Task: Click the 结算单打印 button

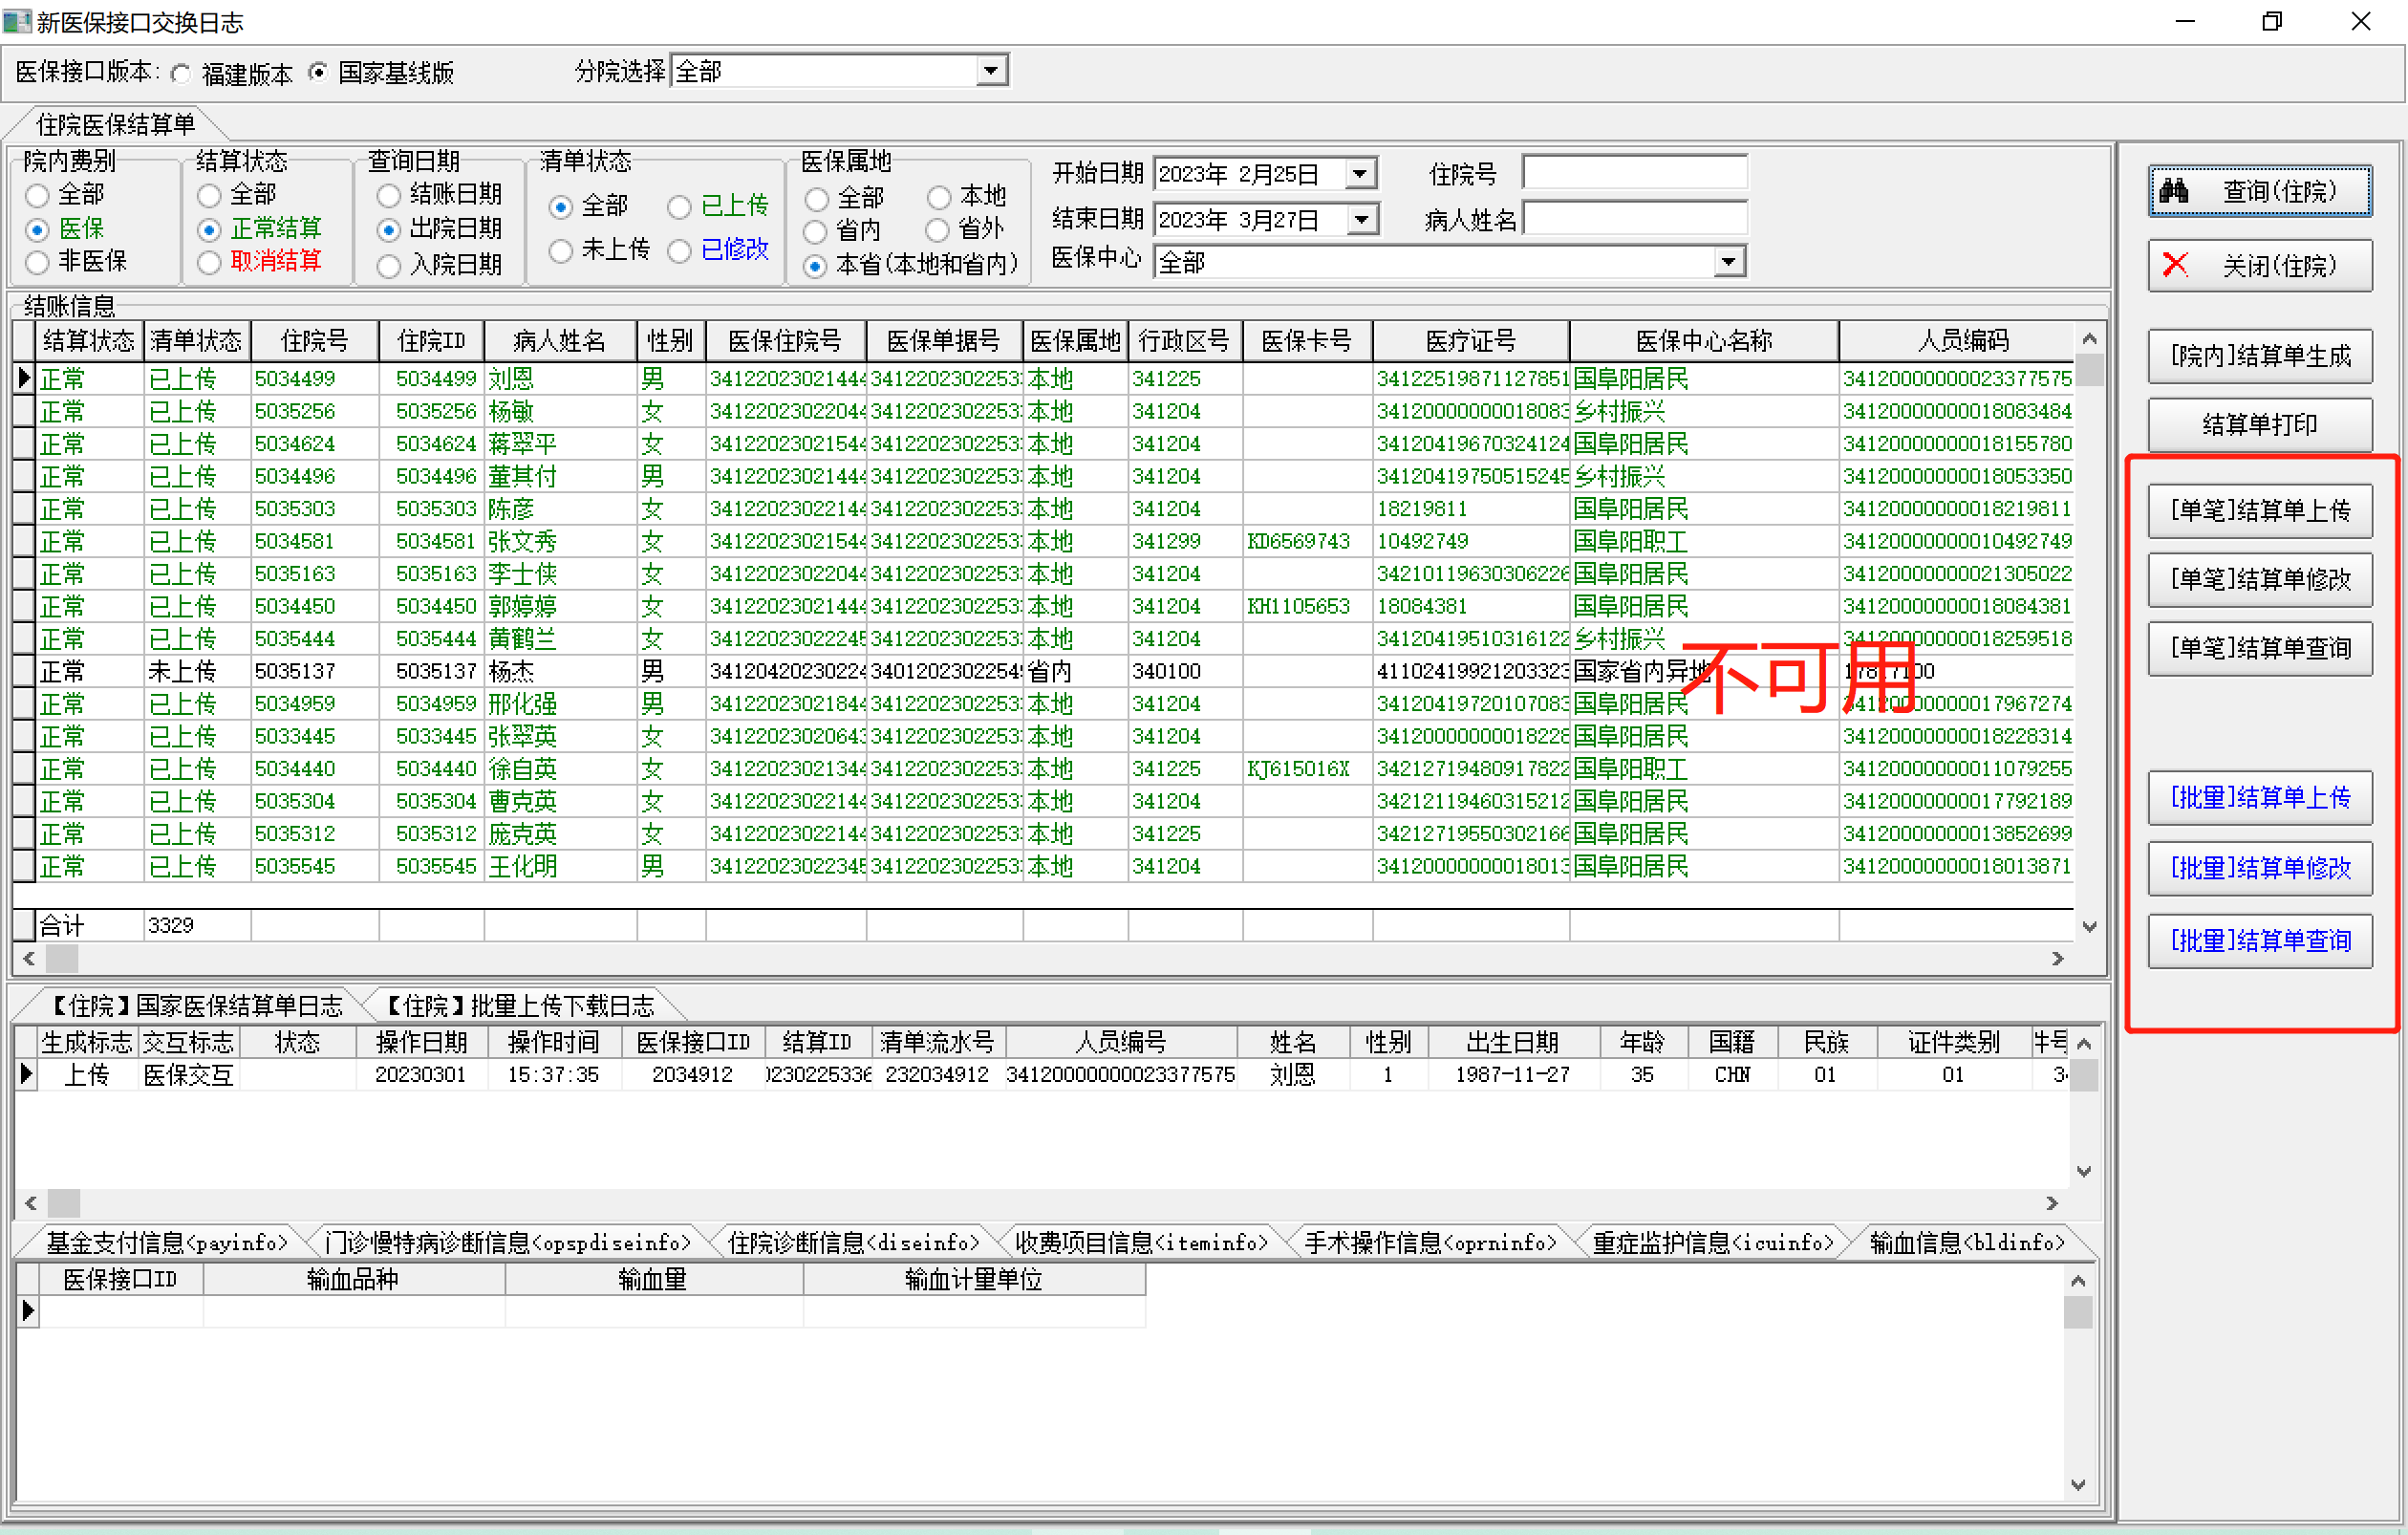Action: pos(2259,424)
